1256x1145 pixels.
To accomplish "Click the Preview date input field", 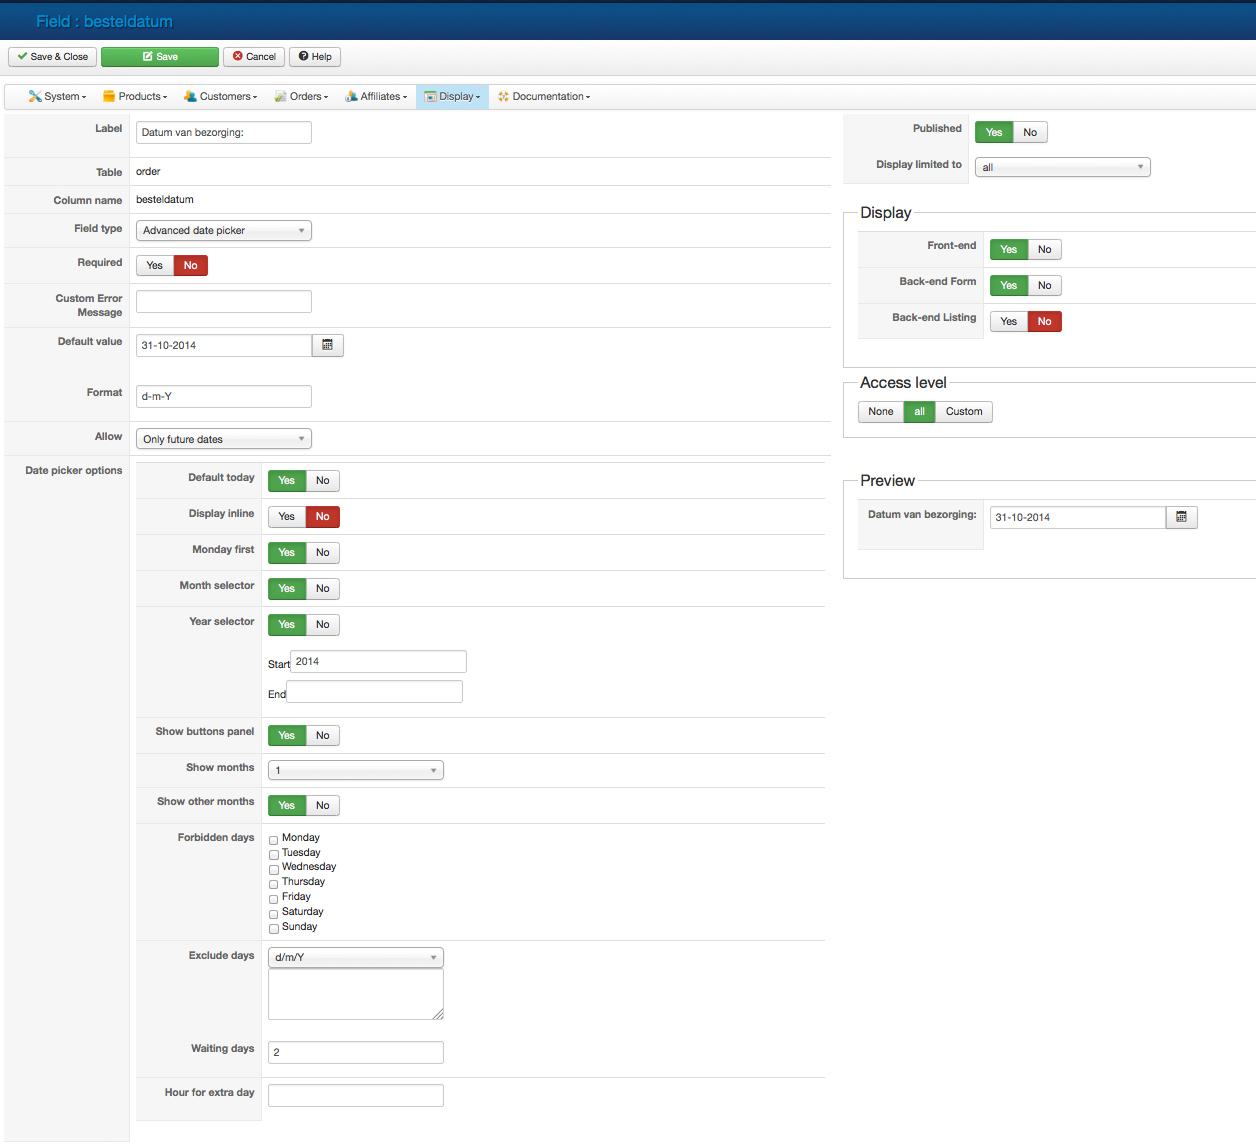I will 1078,517.
